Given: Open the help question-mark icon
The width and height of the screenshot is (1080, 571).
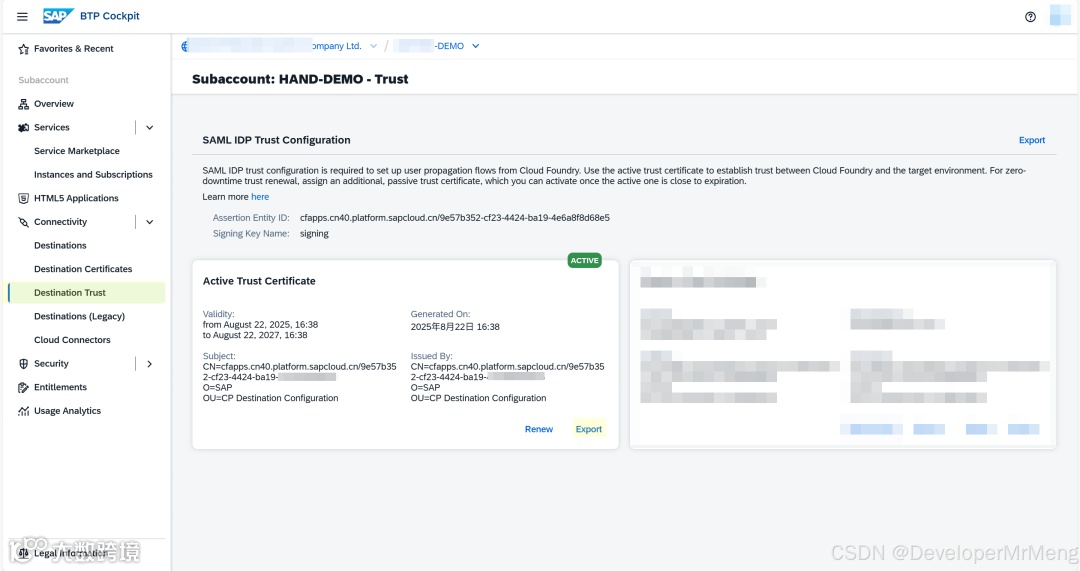Looking at the screenshot, I should 1030,17.
